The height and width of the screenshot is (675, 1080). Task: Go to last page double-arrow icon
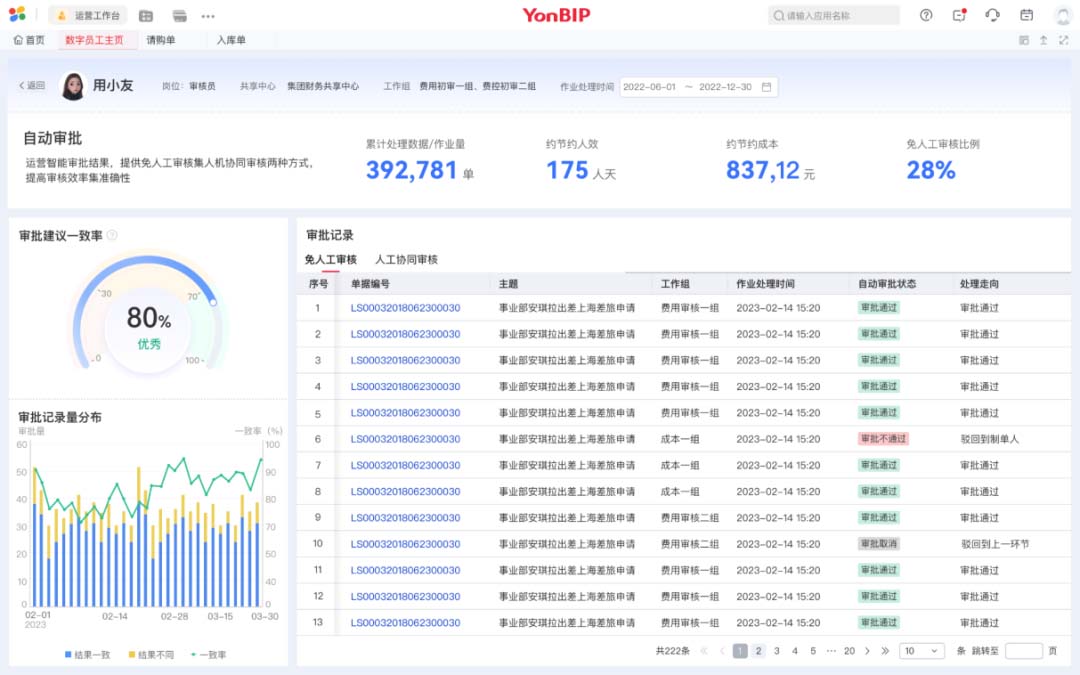tap(885, 651)
